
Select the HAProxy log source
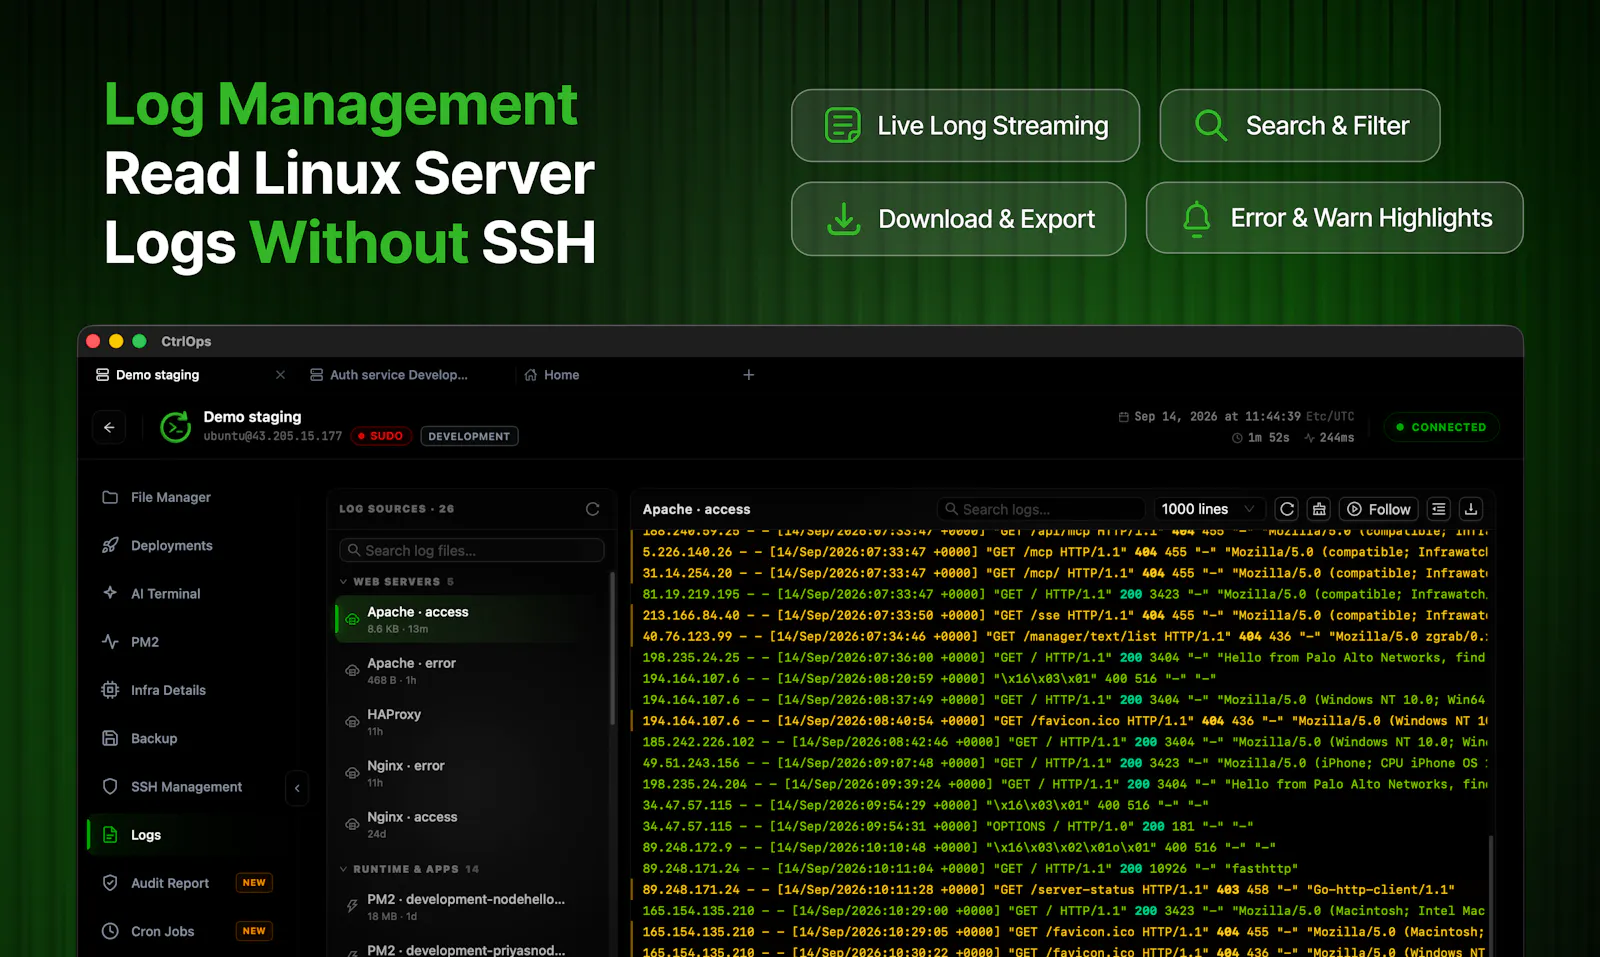[470, 722]
